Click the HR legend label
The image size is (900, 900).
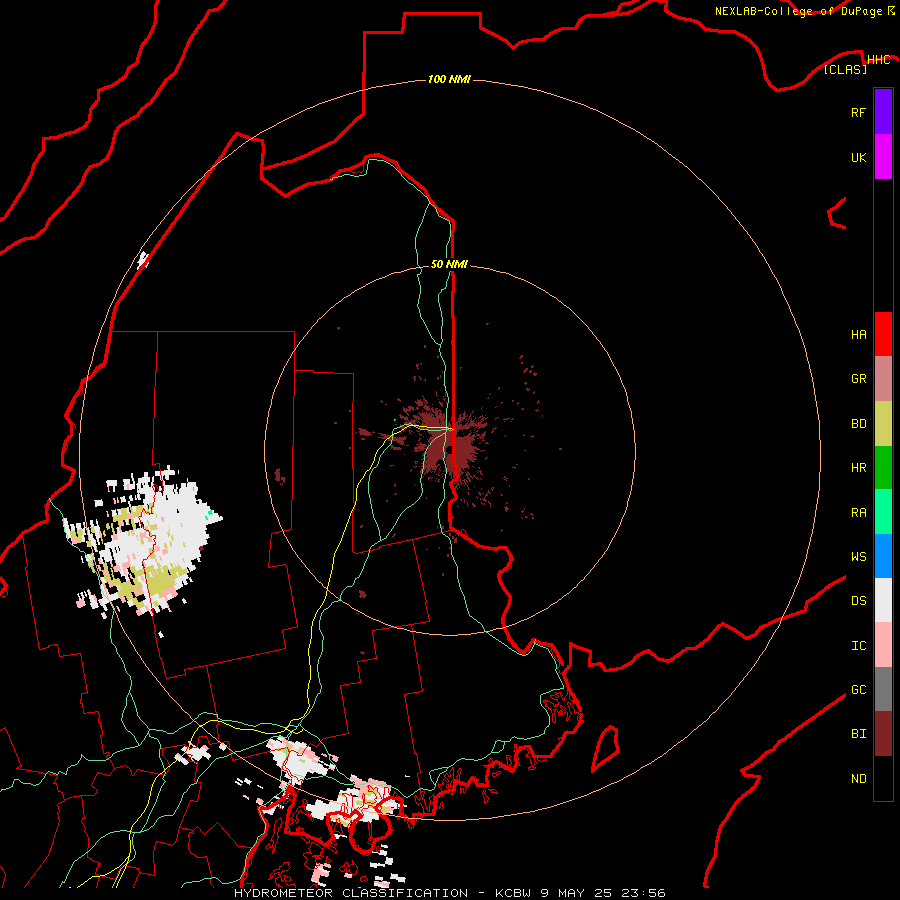pyautogui.click(x=858, y=468)
